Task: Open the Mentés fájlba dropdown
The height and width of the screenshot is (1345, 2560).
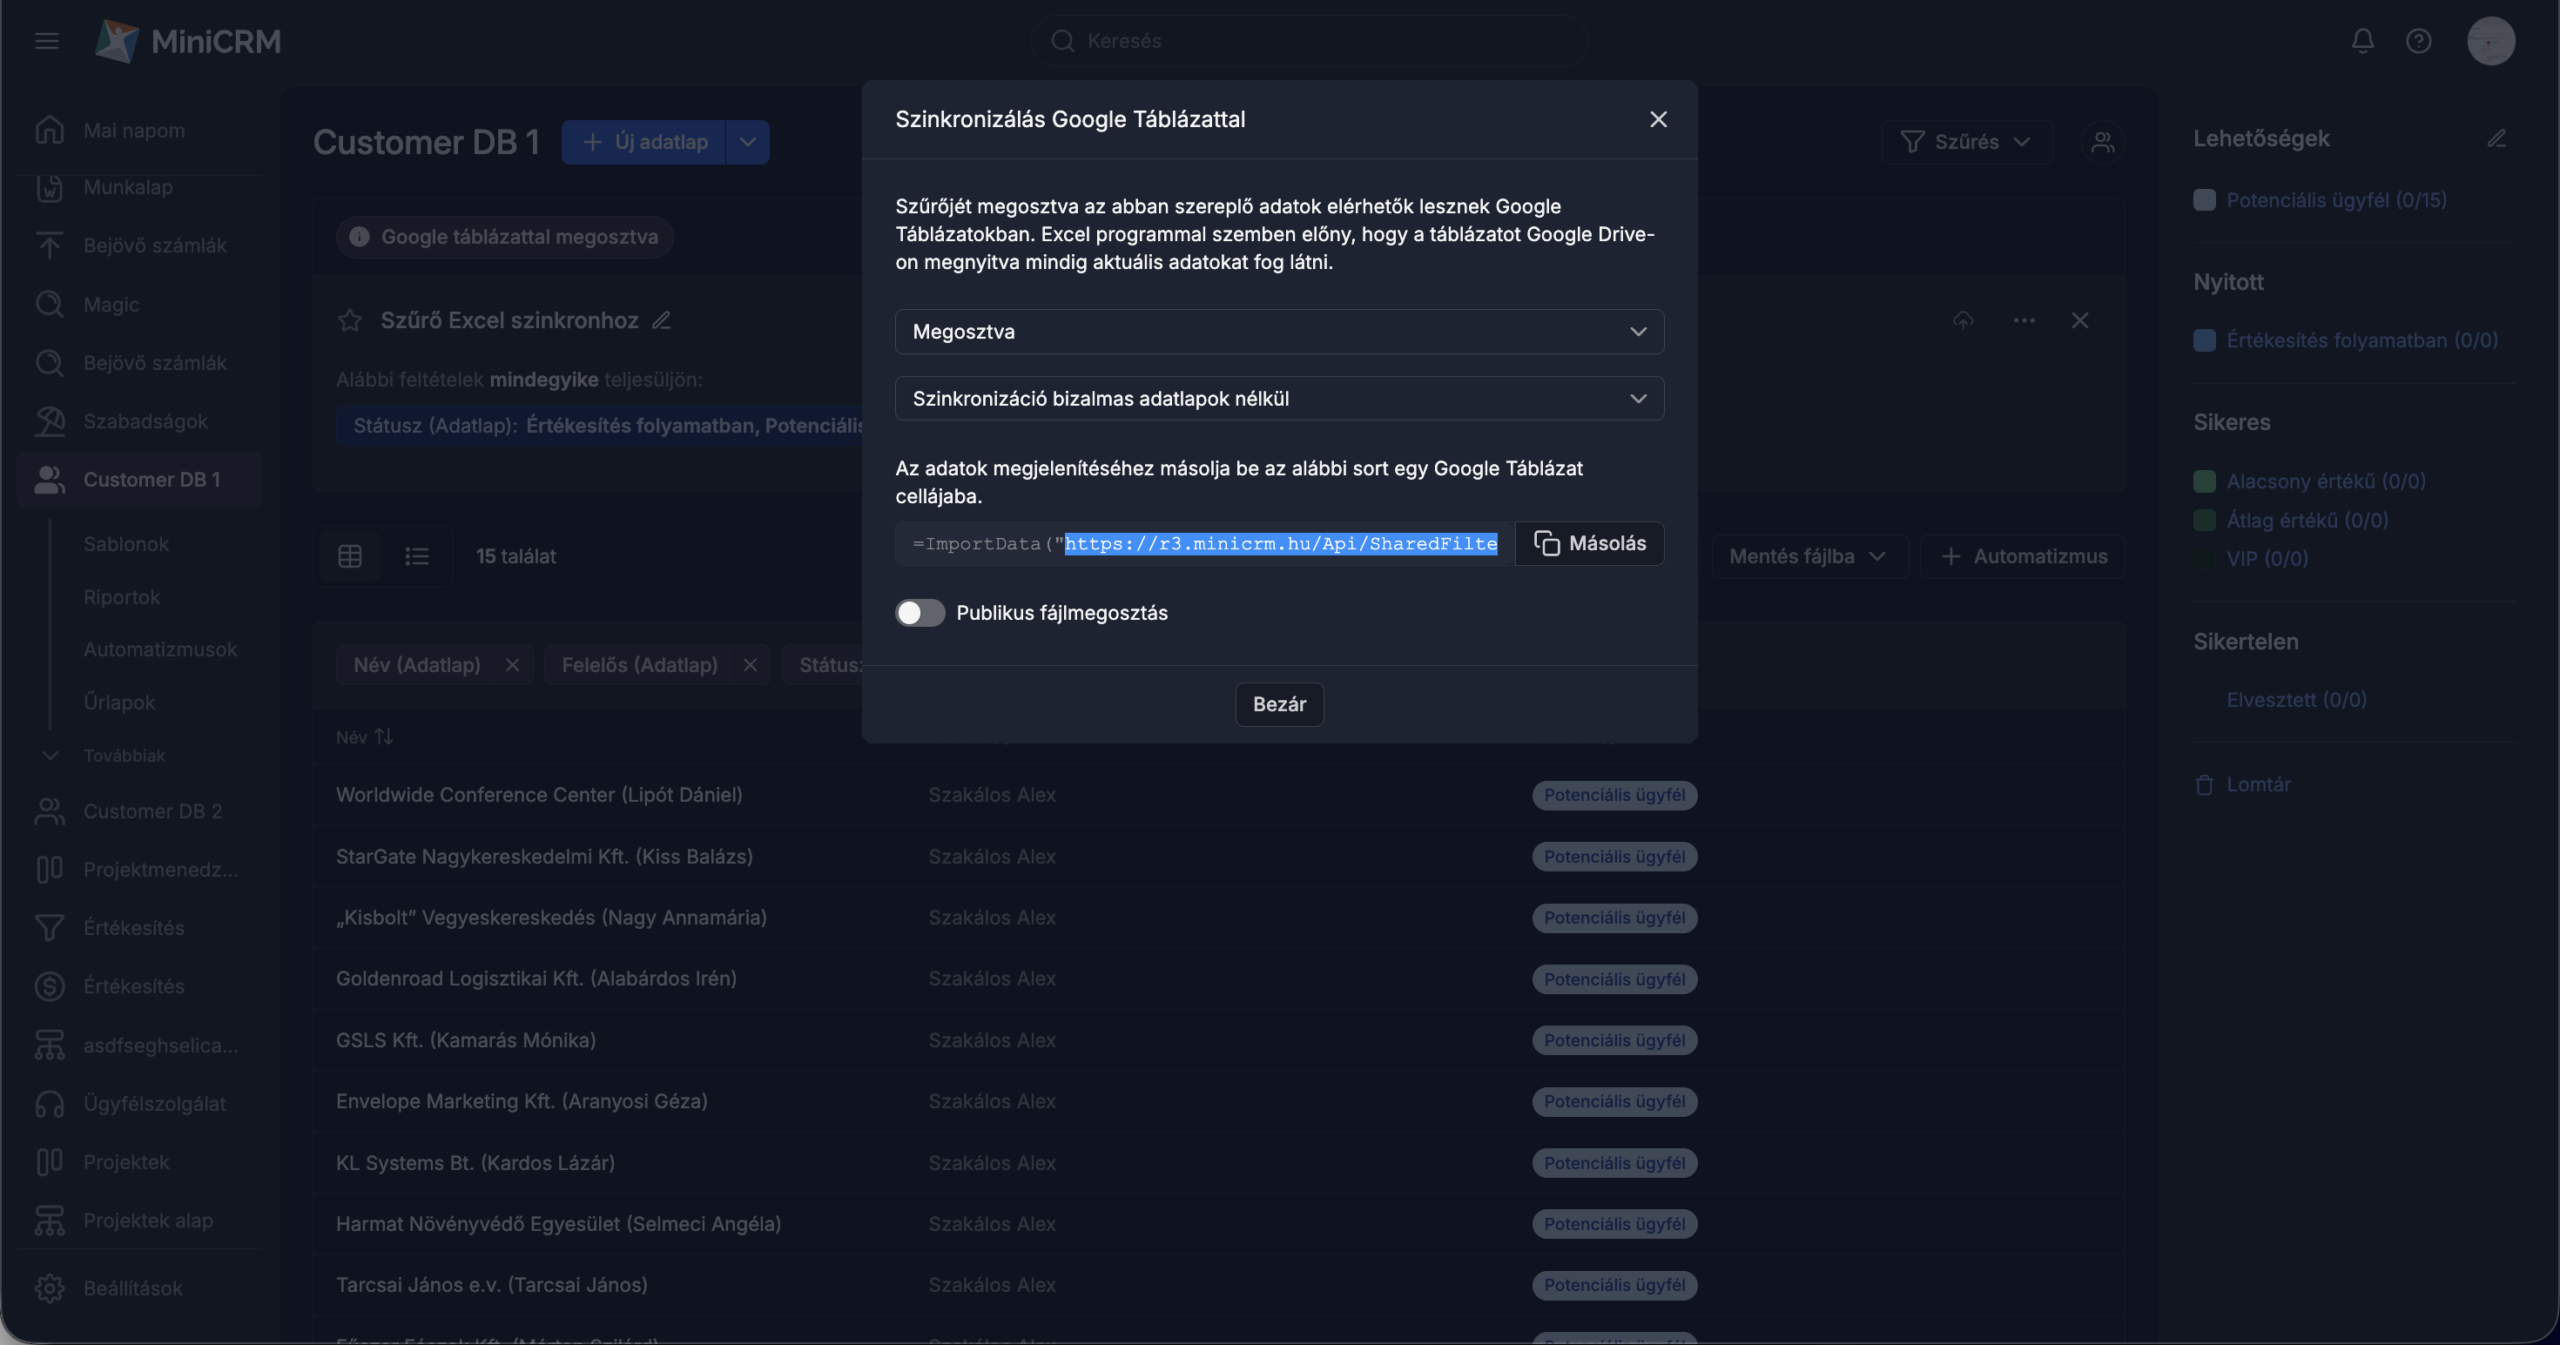Action: (x=1807, y=556)
